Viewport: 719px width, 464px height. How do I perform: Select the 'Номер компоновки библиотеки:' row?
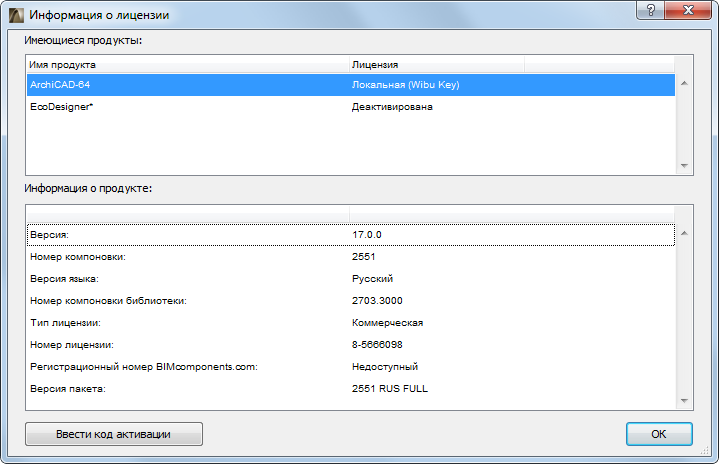point(351,301)
